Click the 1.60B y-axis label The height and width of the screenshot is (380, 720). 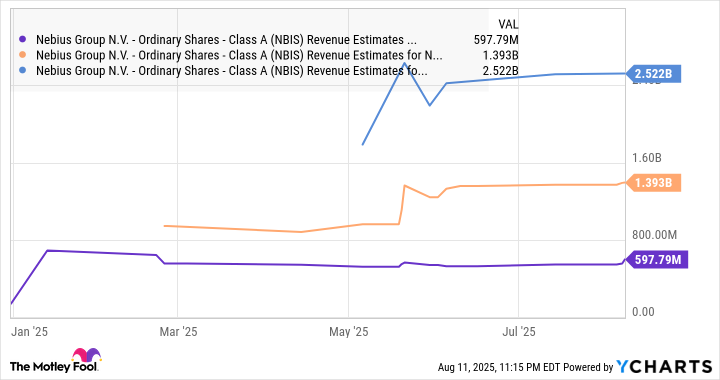point(647,158)
